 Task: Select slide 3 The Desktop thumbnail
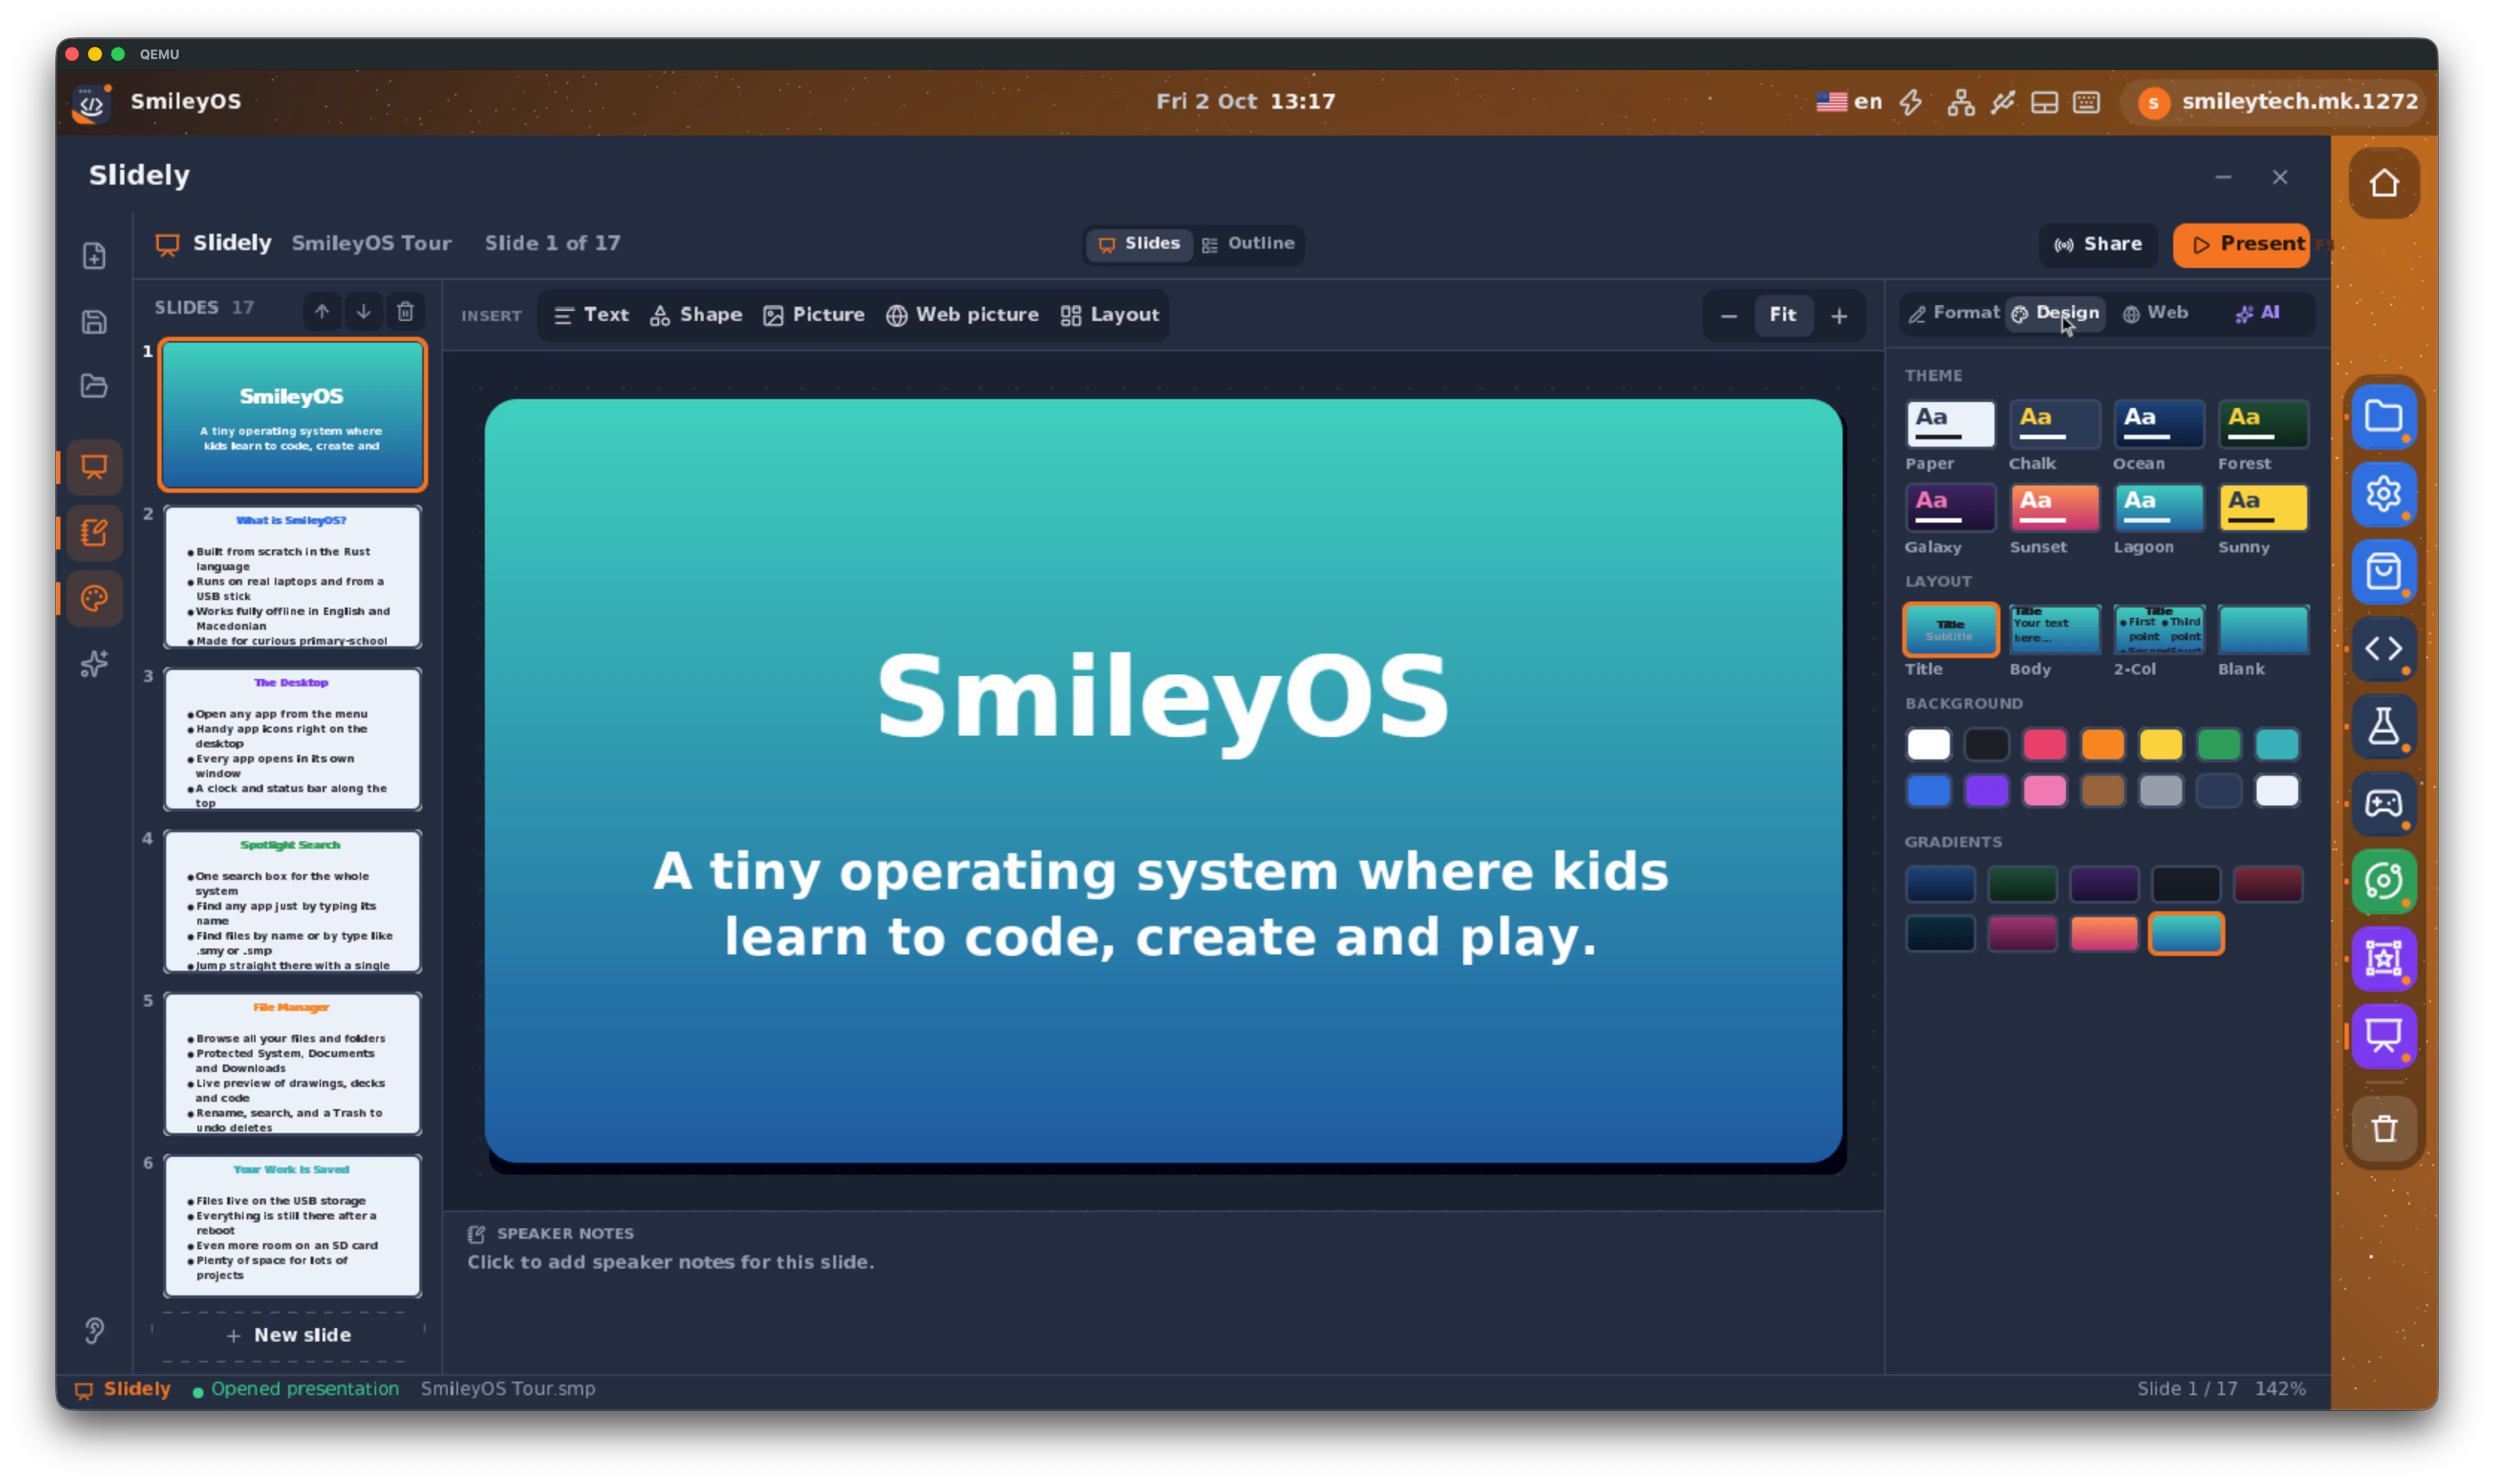(x=292, y=739)
